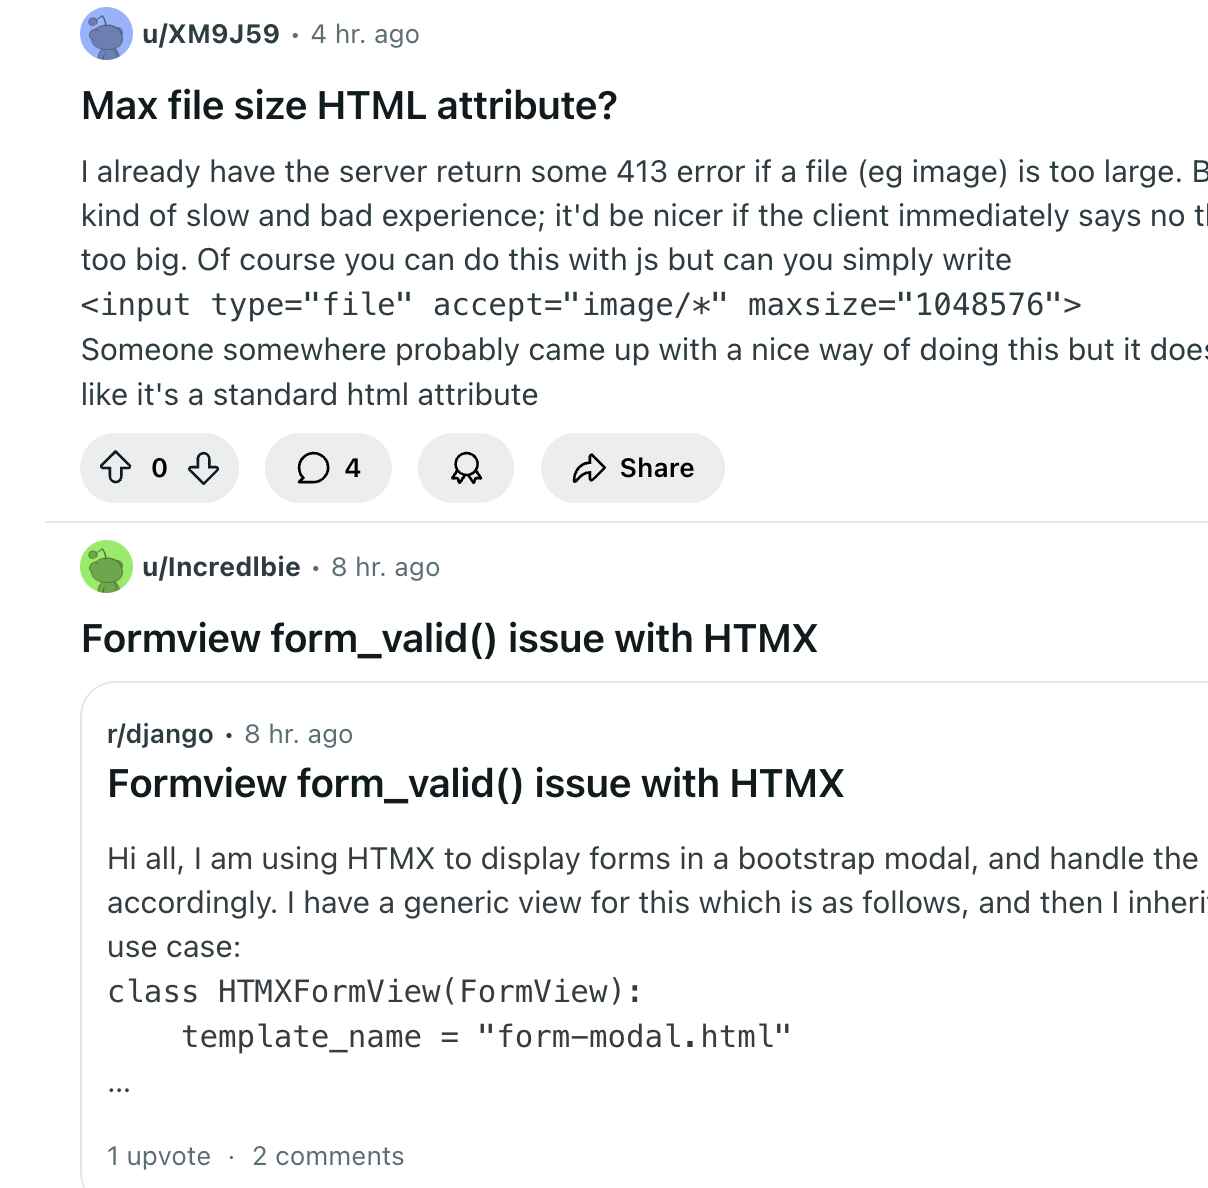Click the input type file code line

(x=581, y=304)
